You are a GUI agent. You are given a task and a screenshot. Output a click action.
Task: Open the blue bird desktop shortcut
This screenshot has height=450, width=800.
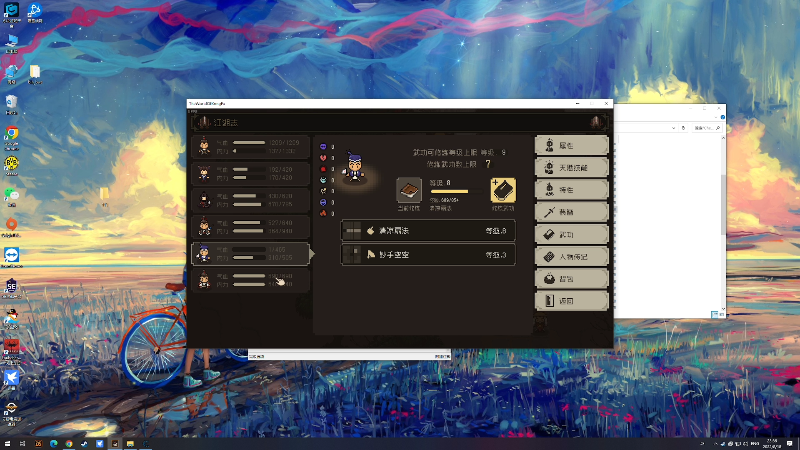click(x=11, y=378)
